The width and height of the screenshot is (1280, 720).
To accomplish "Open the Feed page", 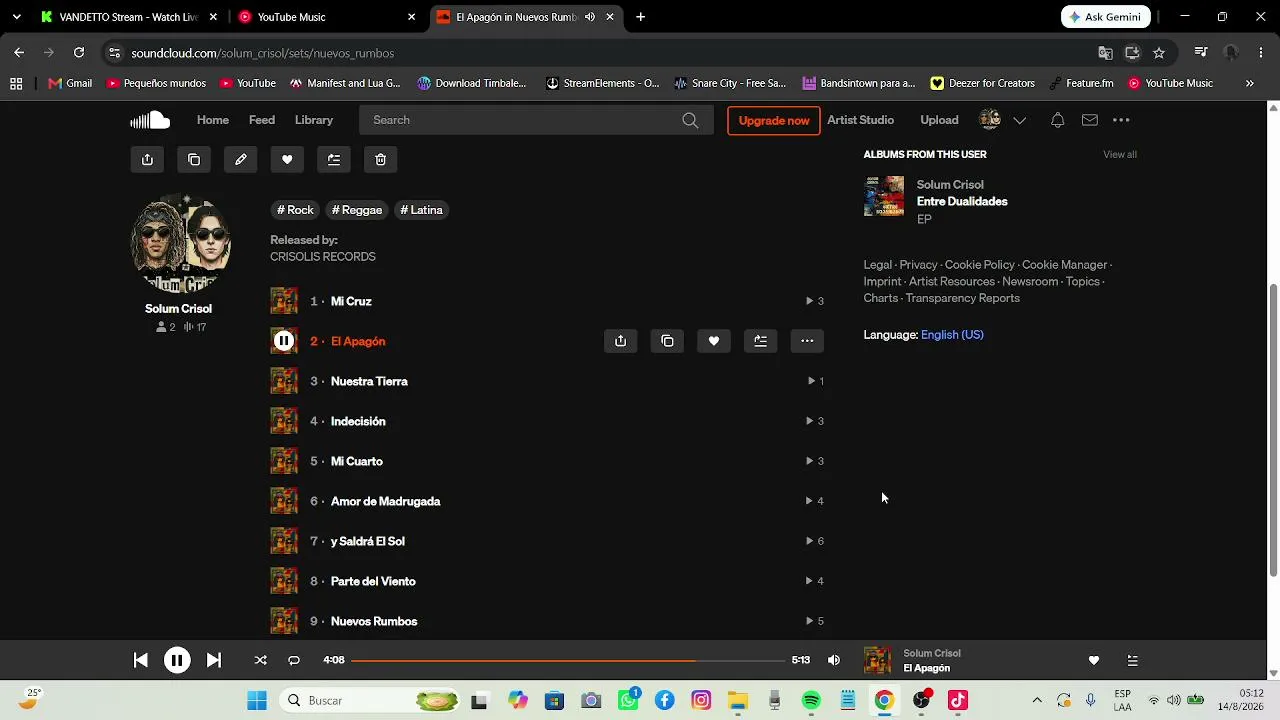I will point(262,120).
